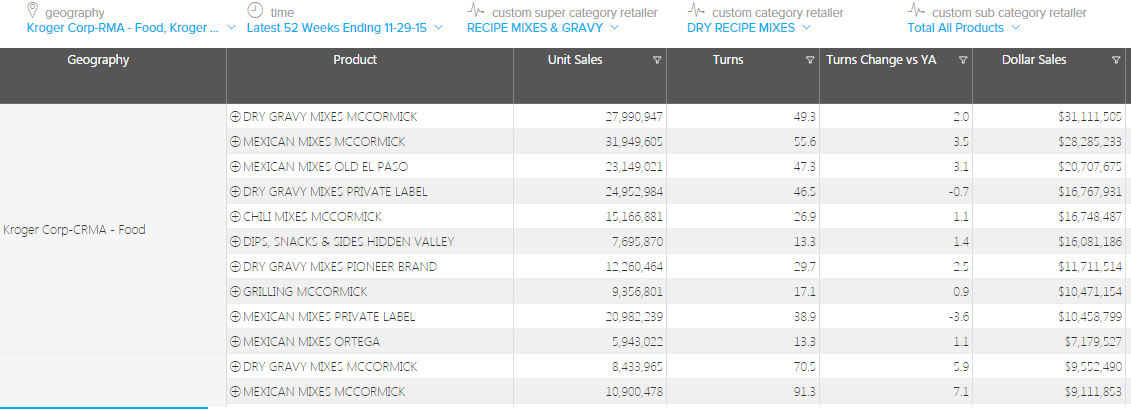This screenshot has width=1131, height=409.
Task: Expand the GRILLING MCCORMICK row
Action: (235, 292)
